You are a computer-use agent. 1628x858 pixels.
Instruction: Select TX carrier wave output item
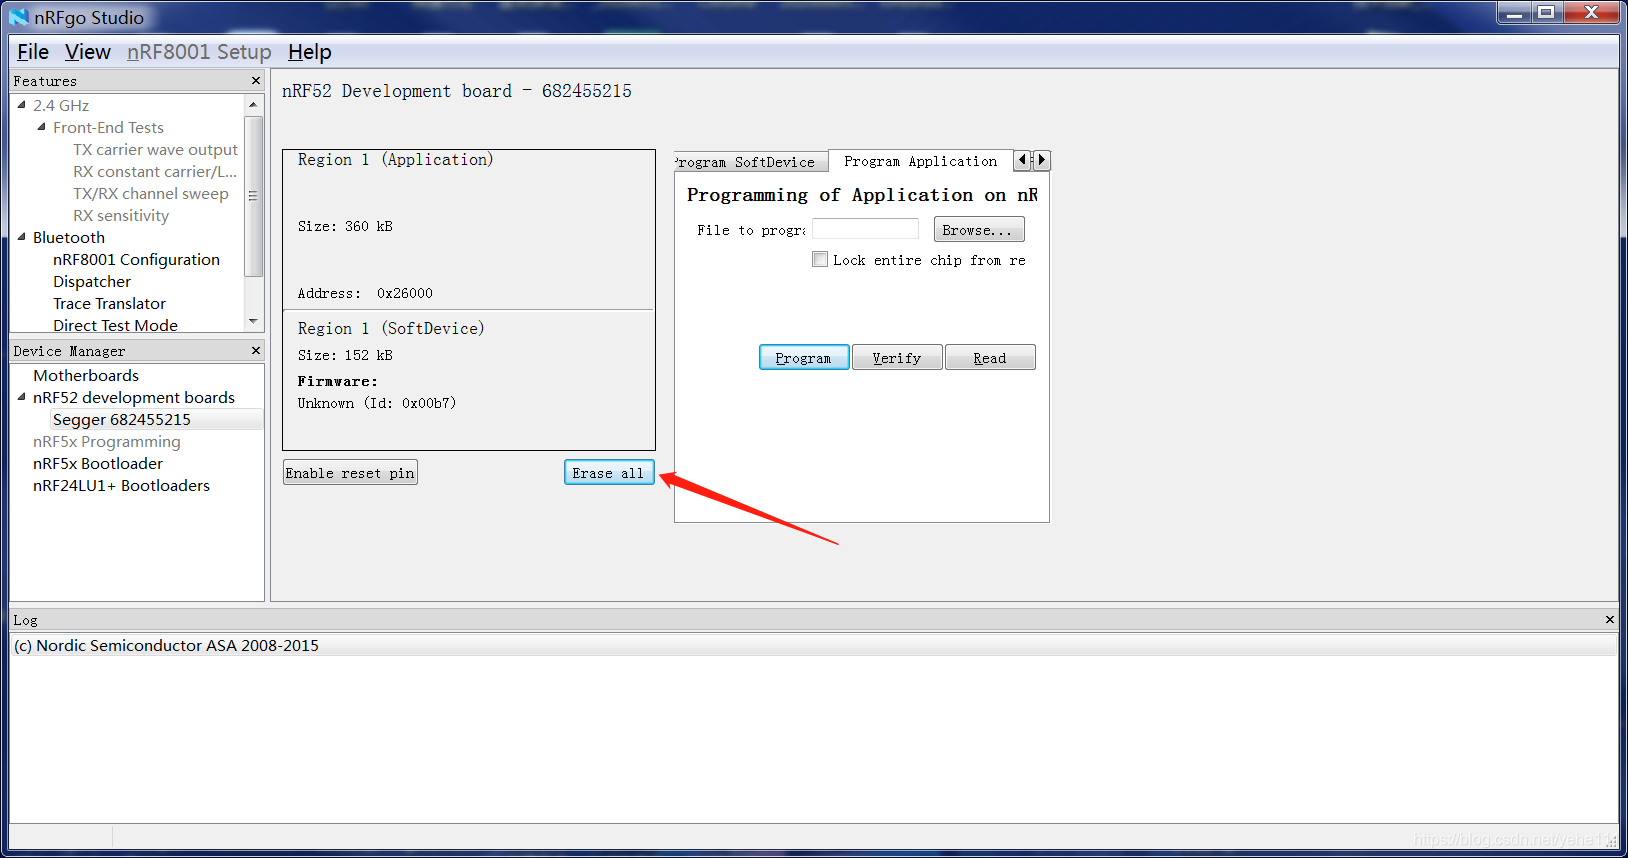(x=155, y=149)
